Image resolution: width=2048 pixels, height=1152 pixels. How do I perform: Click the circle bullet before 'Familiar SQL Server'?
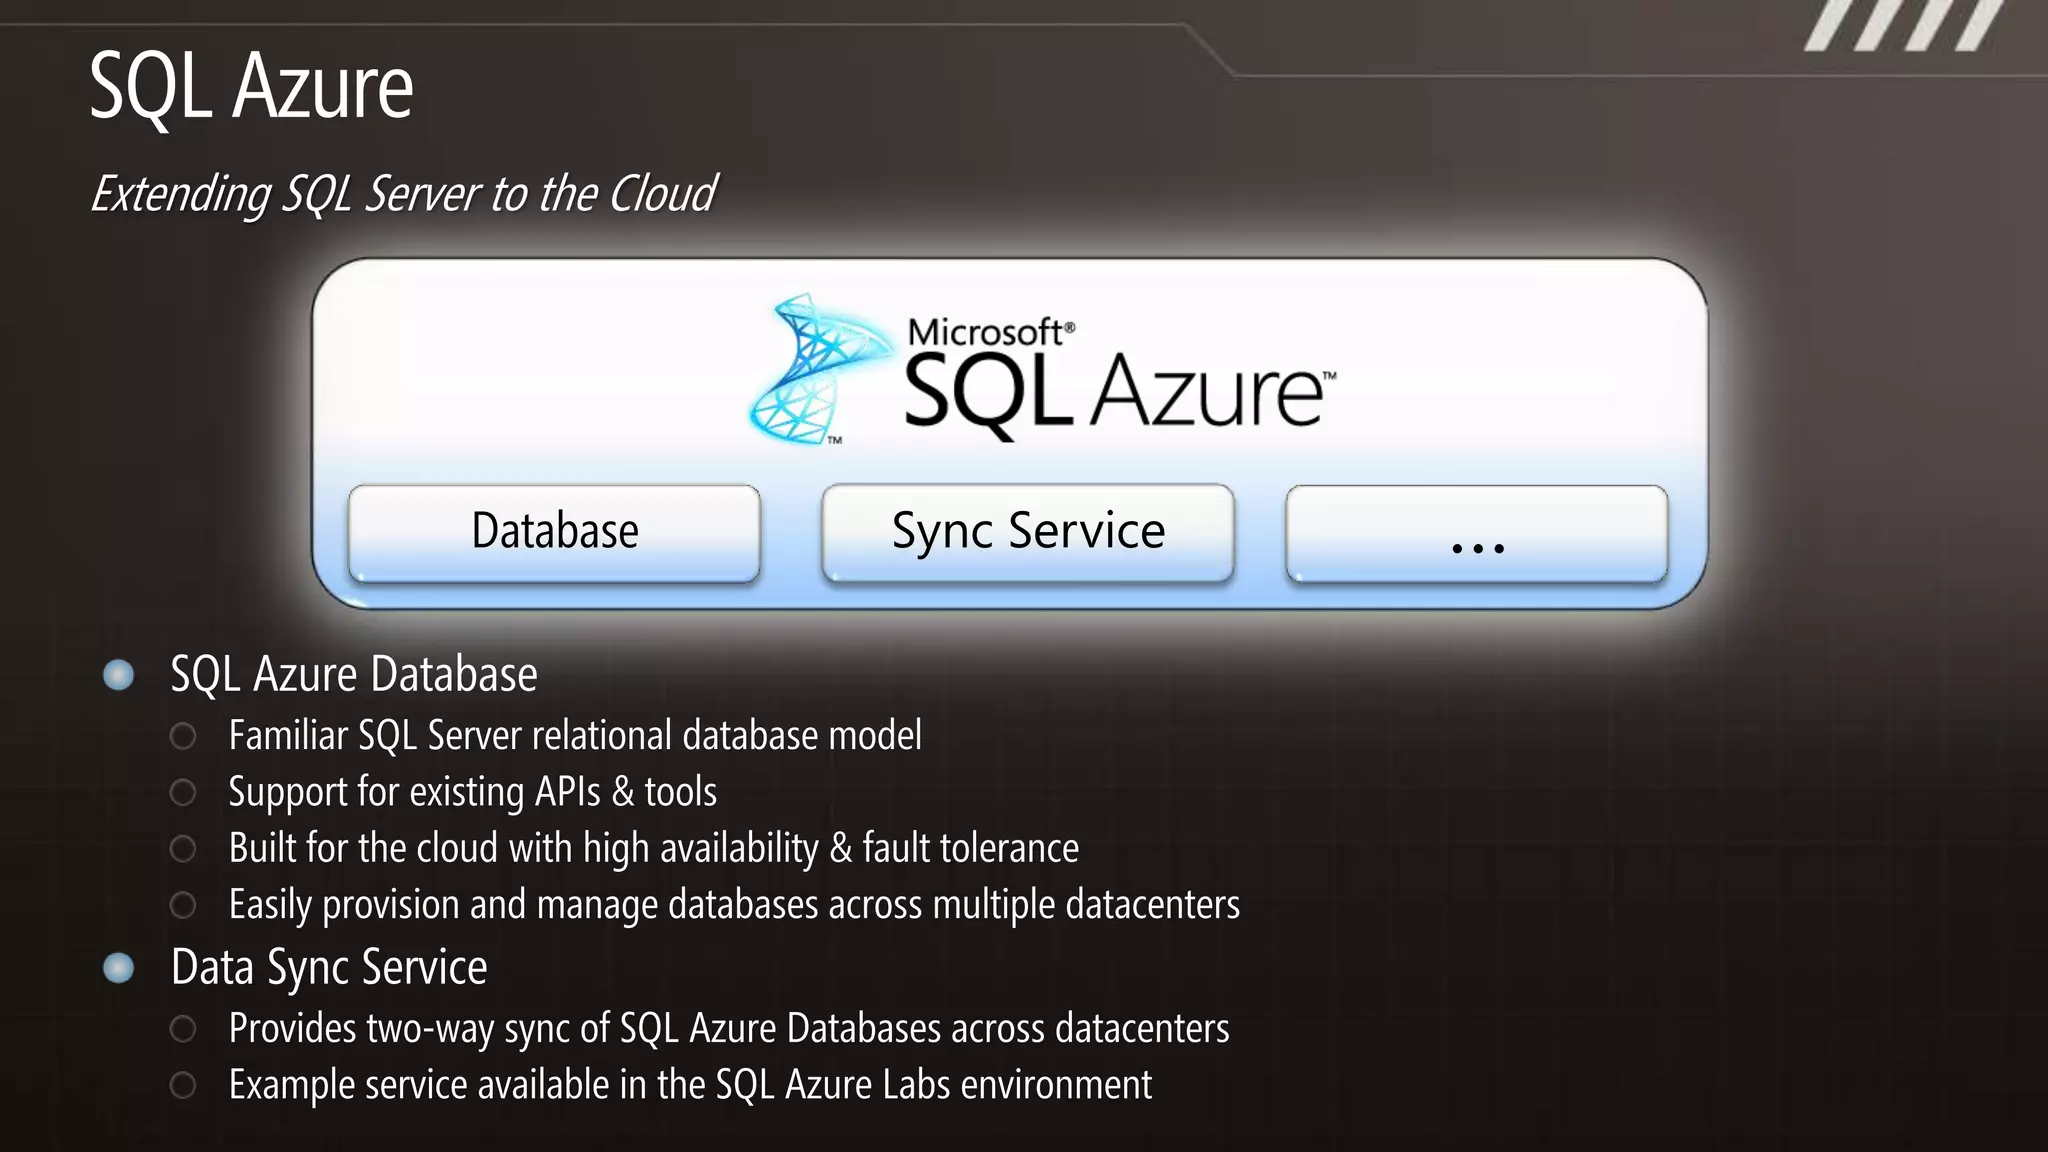pyautogui.click(x=183, y=737)
